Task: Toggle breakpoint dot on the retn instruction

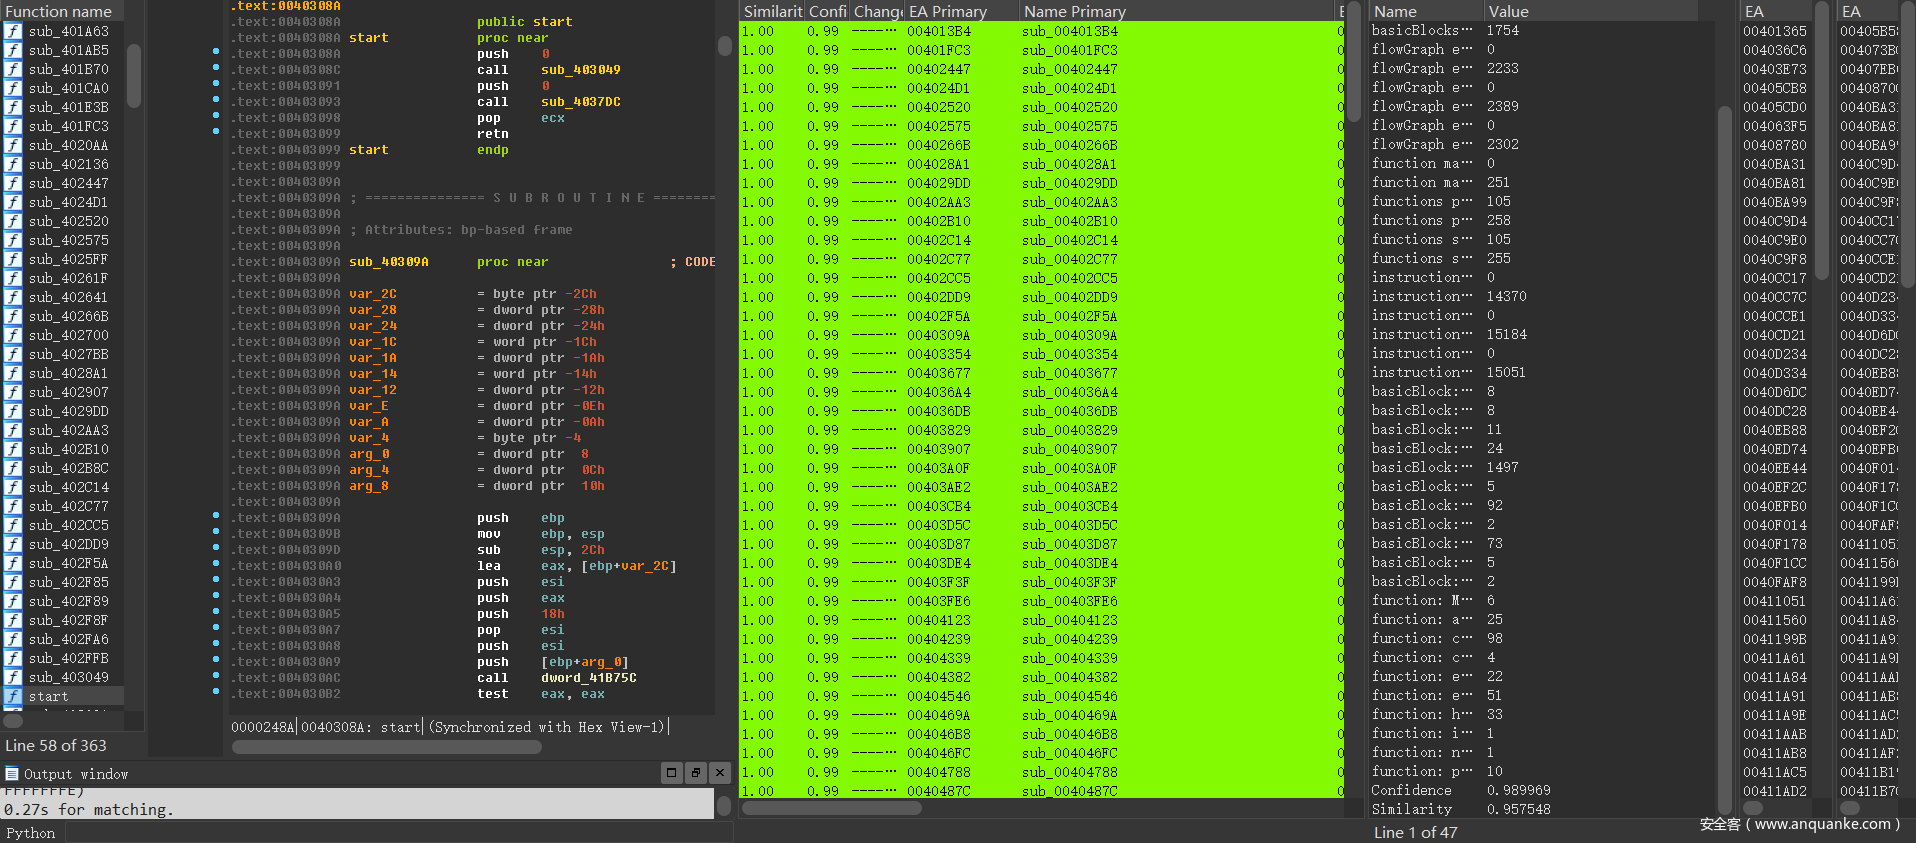Action: [216, 131]
